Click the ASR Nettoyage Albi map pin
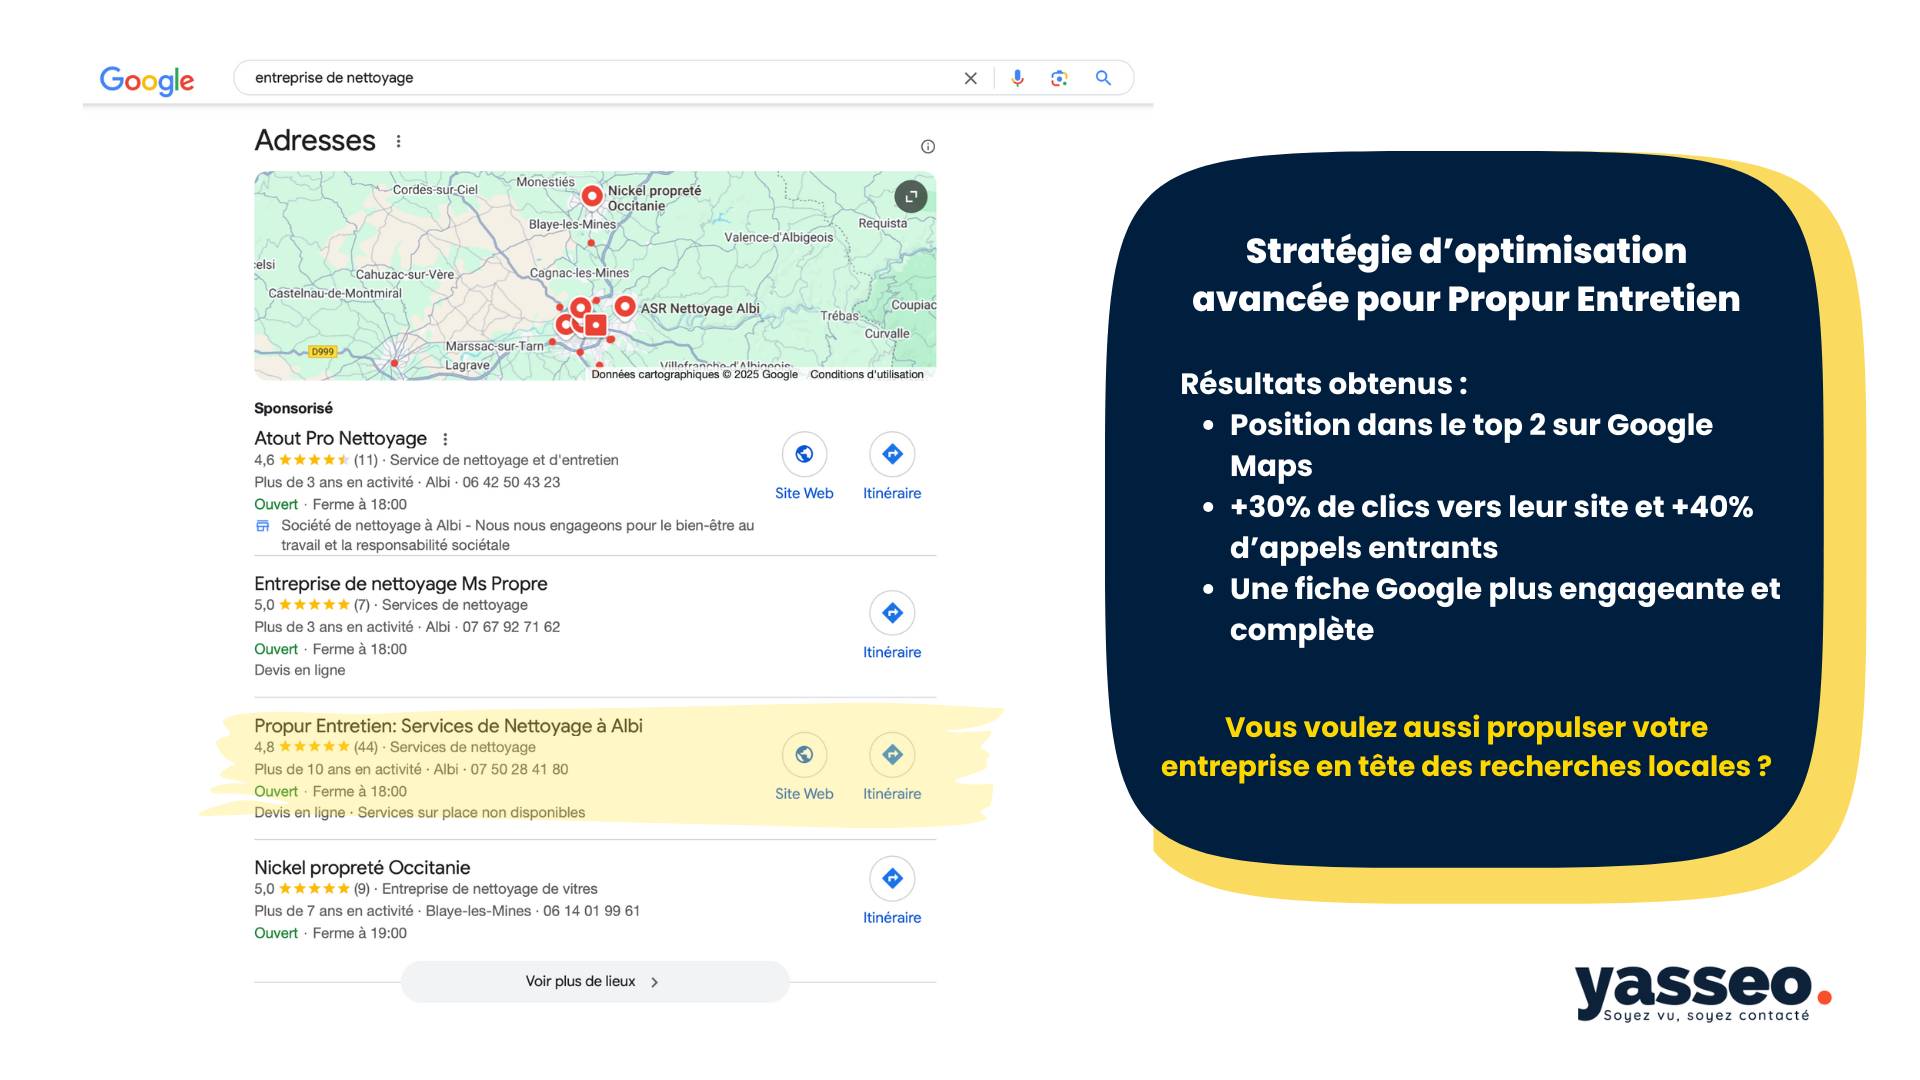Image resolution: width=1920 pixels, height=1080 pixels. pyautogui.click(x=625, y=307)
